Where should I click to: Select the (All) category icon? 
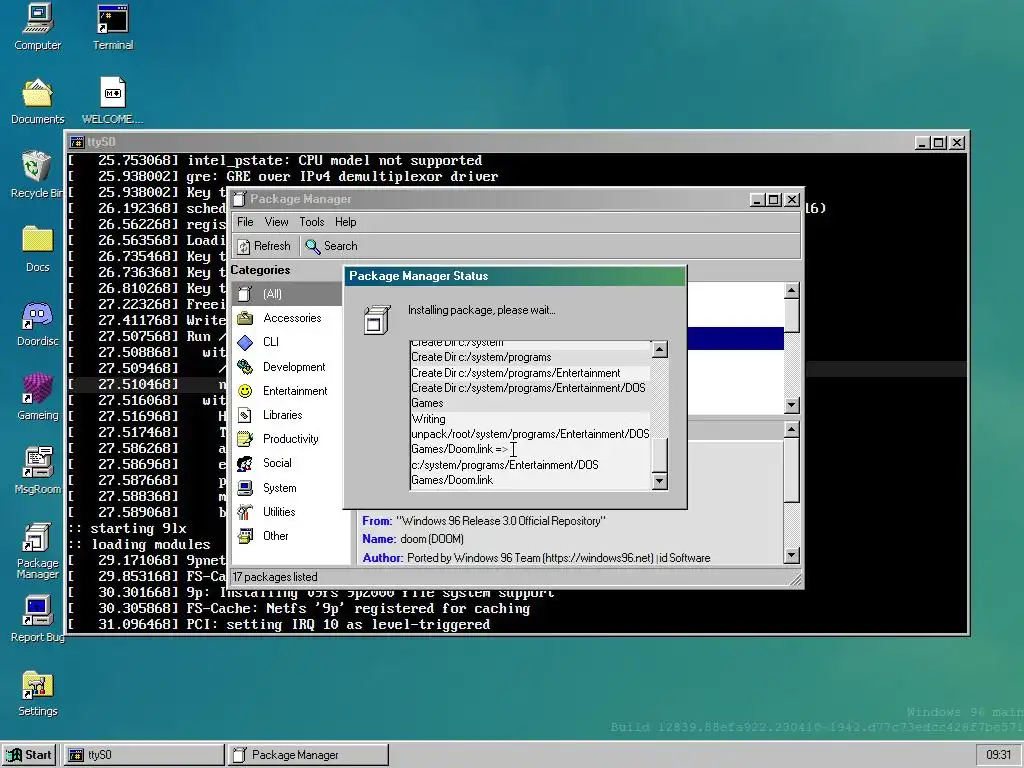tap(245, 294)
